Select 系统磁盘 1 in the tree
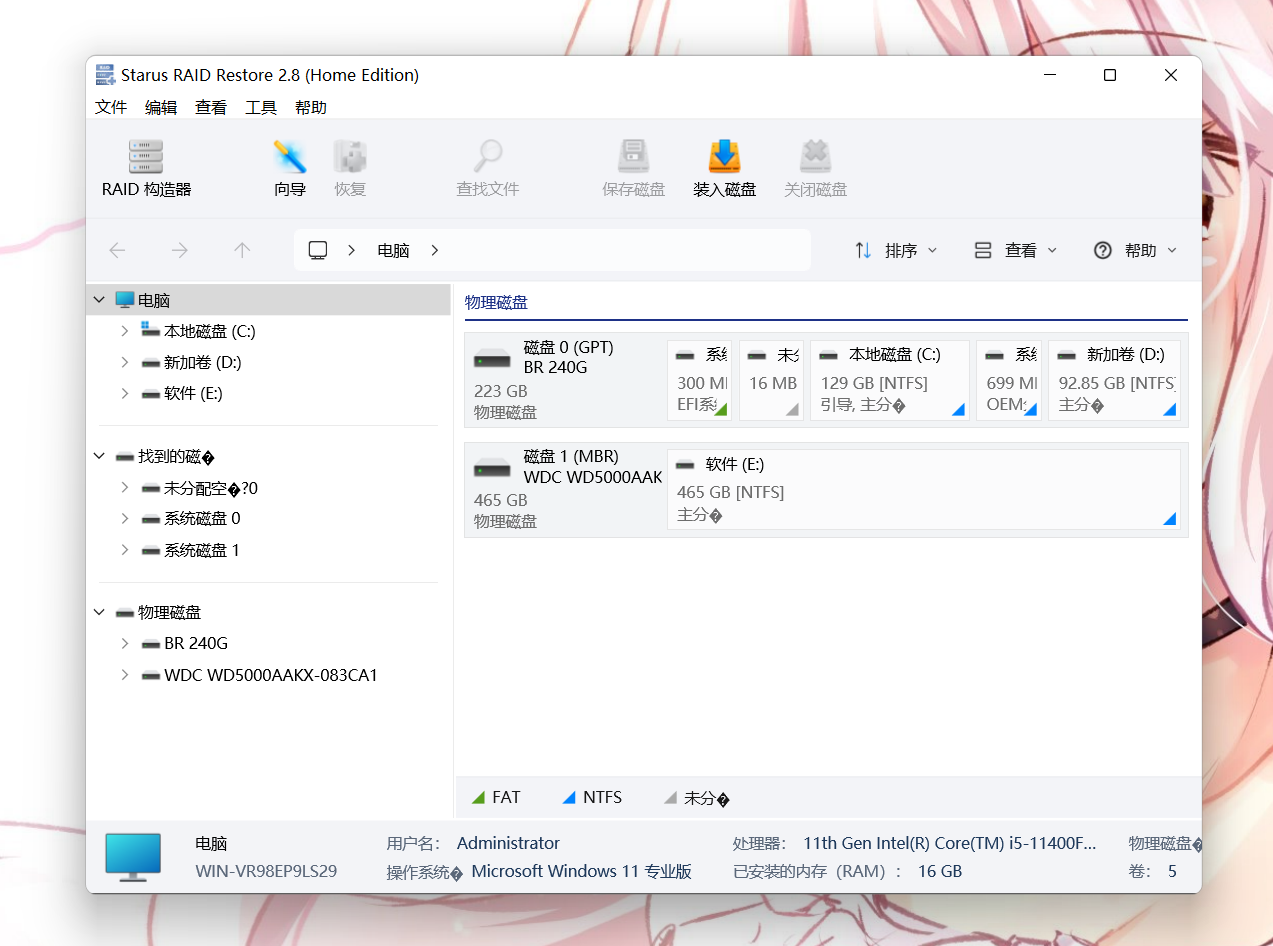The height and width of the screenshot is (946, 1273). pyautogui.click(x=202, y=550)
